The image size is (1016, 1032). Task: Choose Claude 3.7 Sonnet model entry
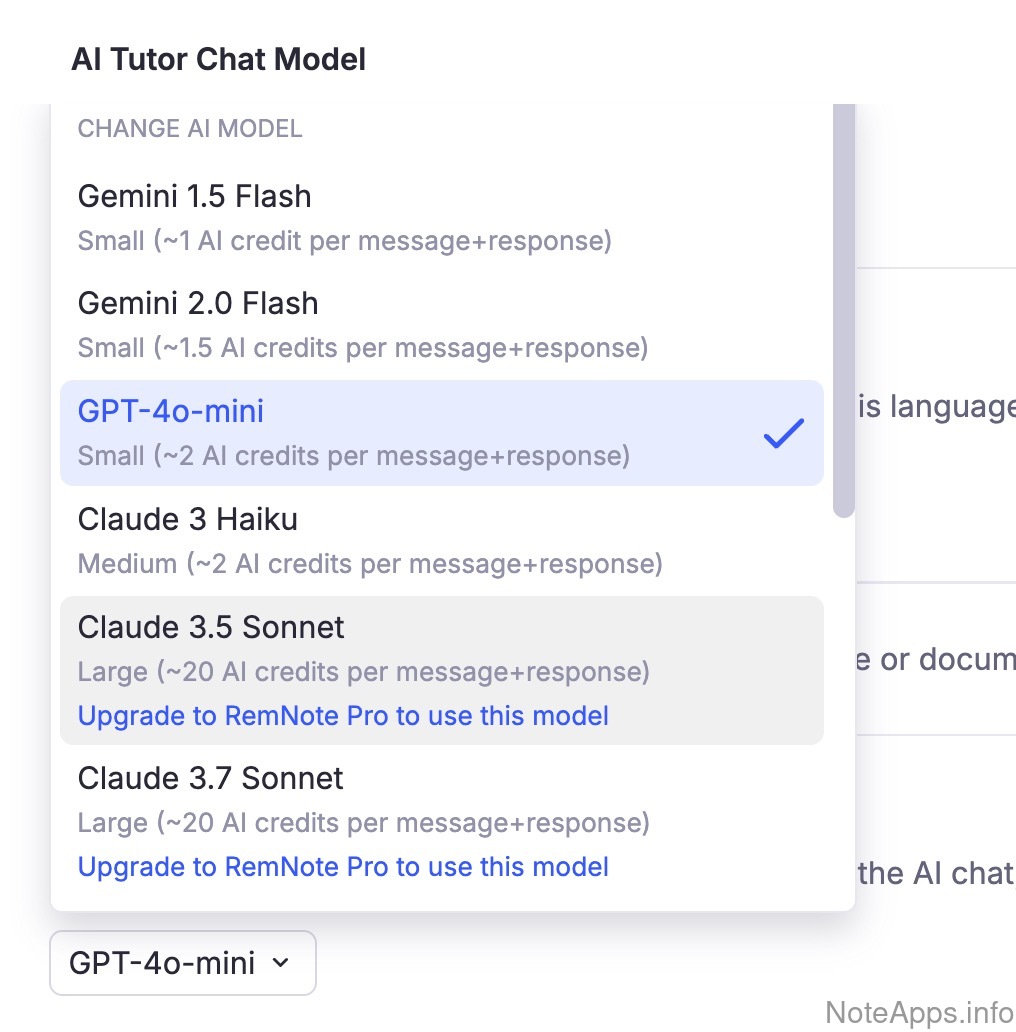click(211, 779)
